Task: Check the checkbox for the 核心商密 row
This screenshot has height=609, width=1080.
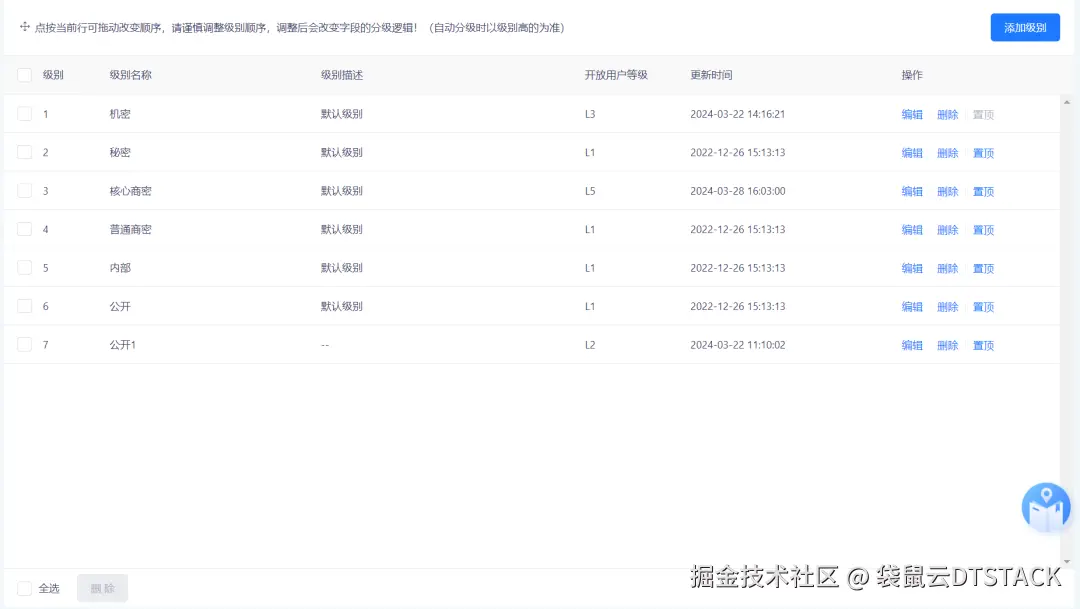Action: (25, 191)
